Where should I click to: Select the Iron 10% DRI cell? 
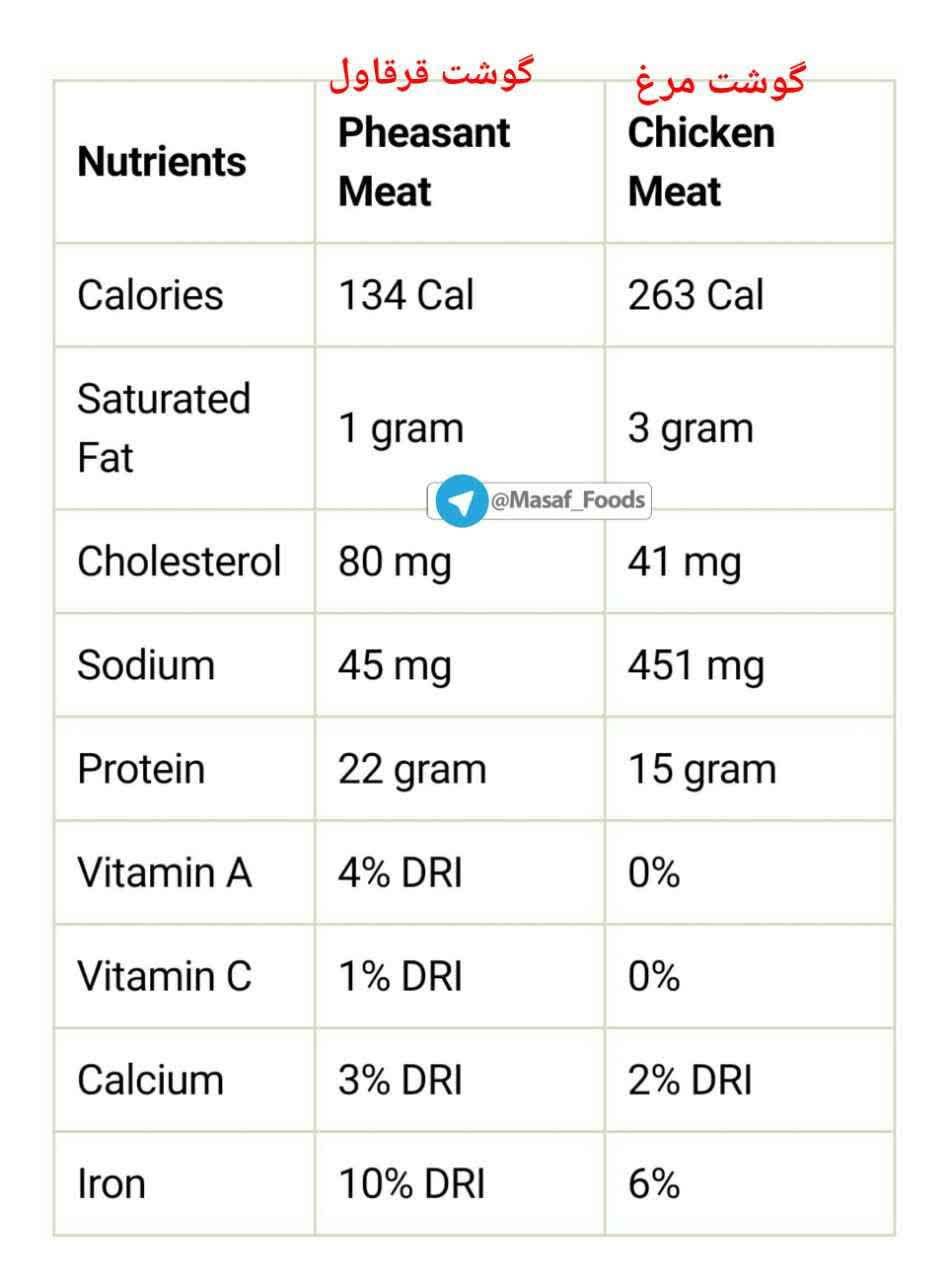pyautogui.click(x=412, y=1185)
